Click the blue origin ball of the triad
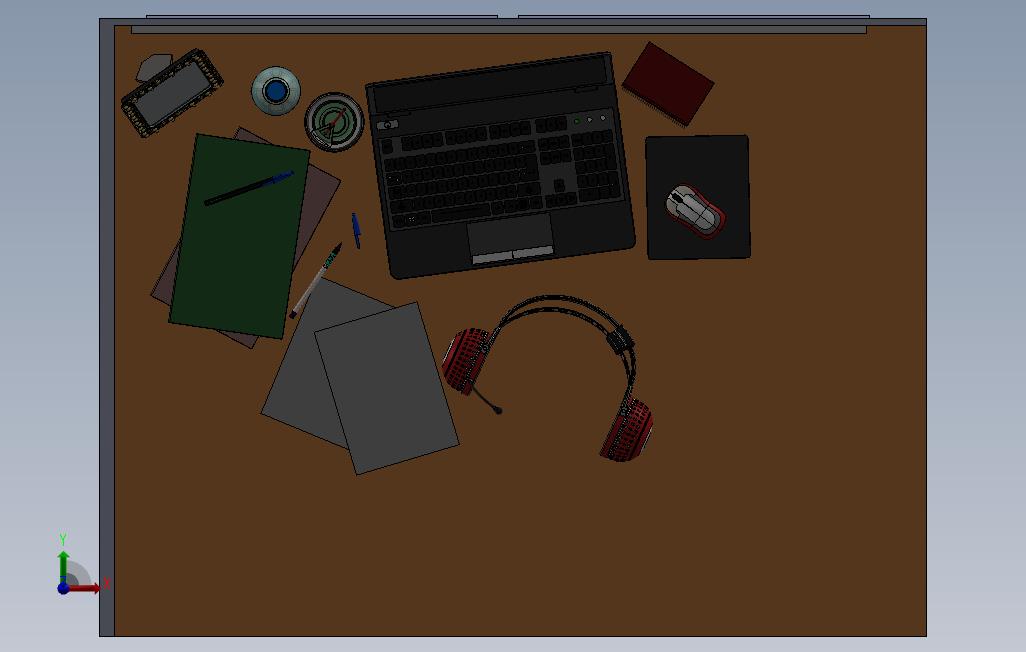1026x652 pixels. 63,588
